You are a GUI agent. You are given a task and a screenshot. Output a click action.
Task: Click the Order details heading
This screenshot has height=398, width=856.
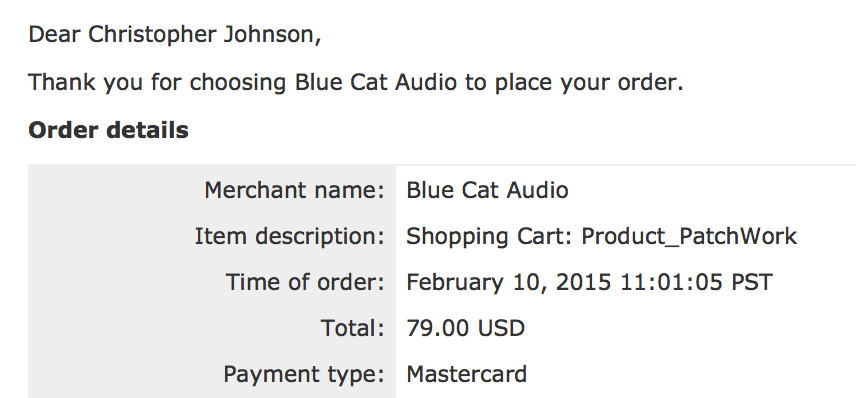108,130
